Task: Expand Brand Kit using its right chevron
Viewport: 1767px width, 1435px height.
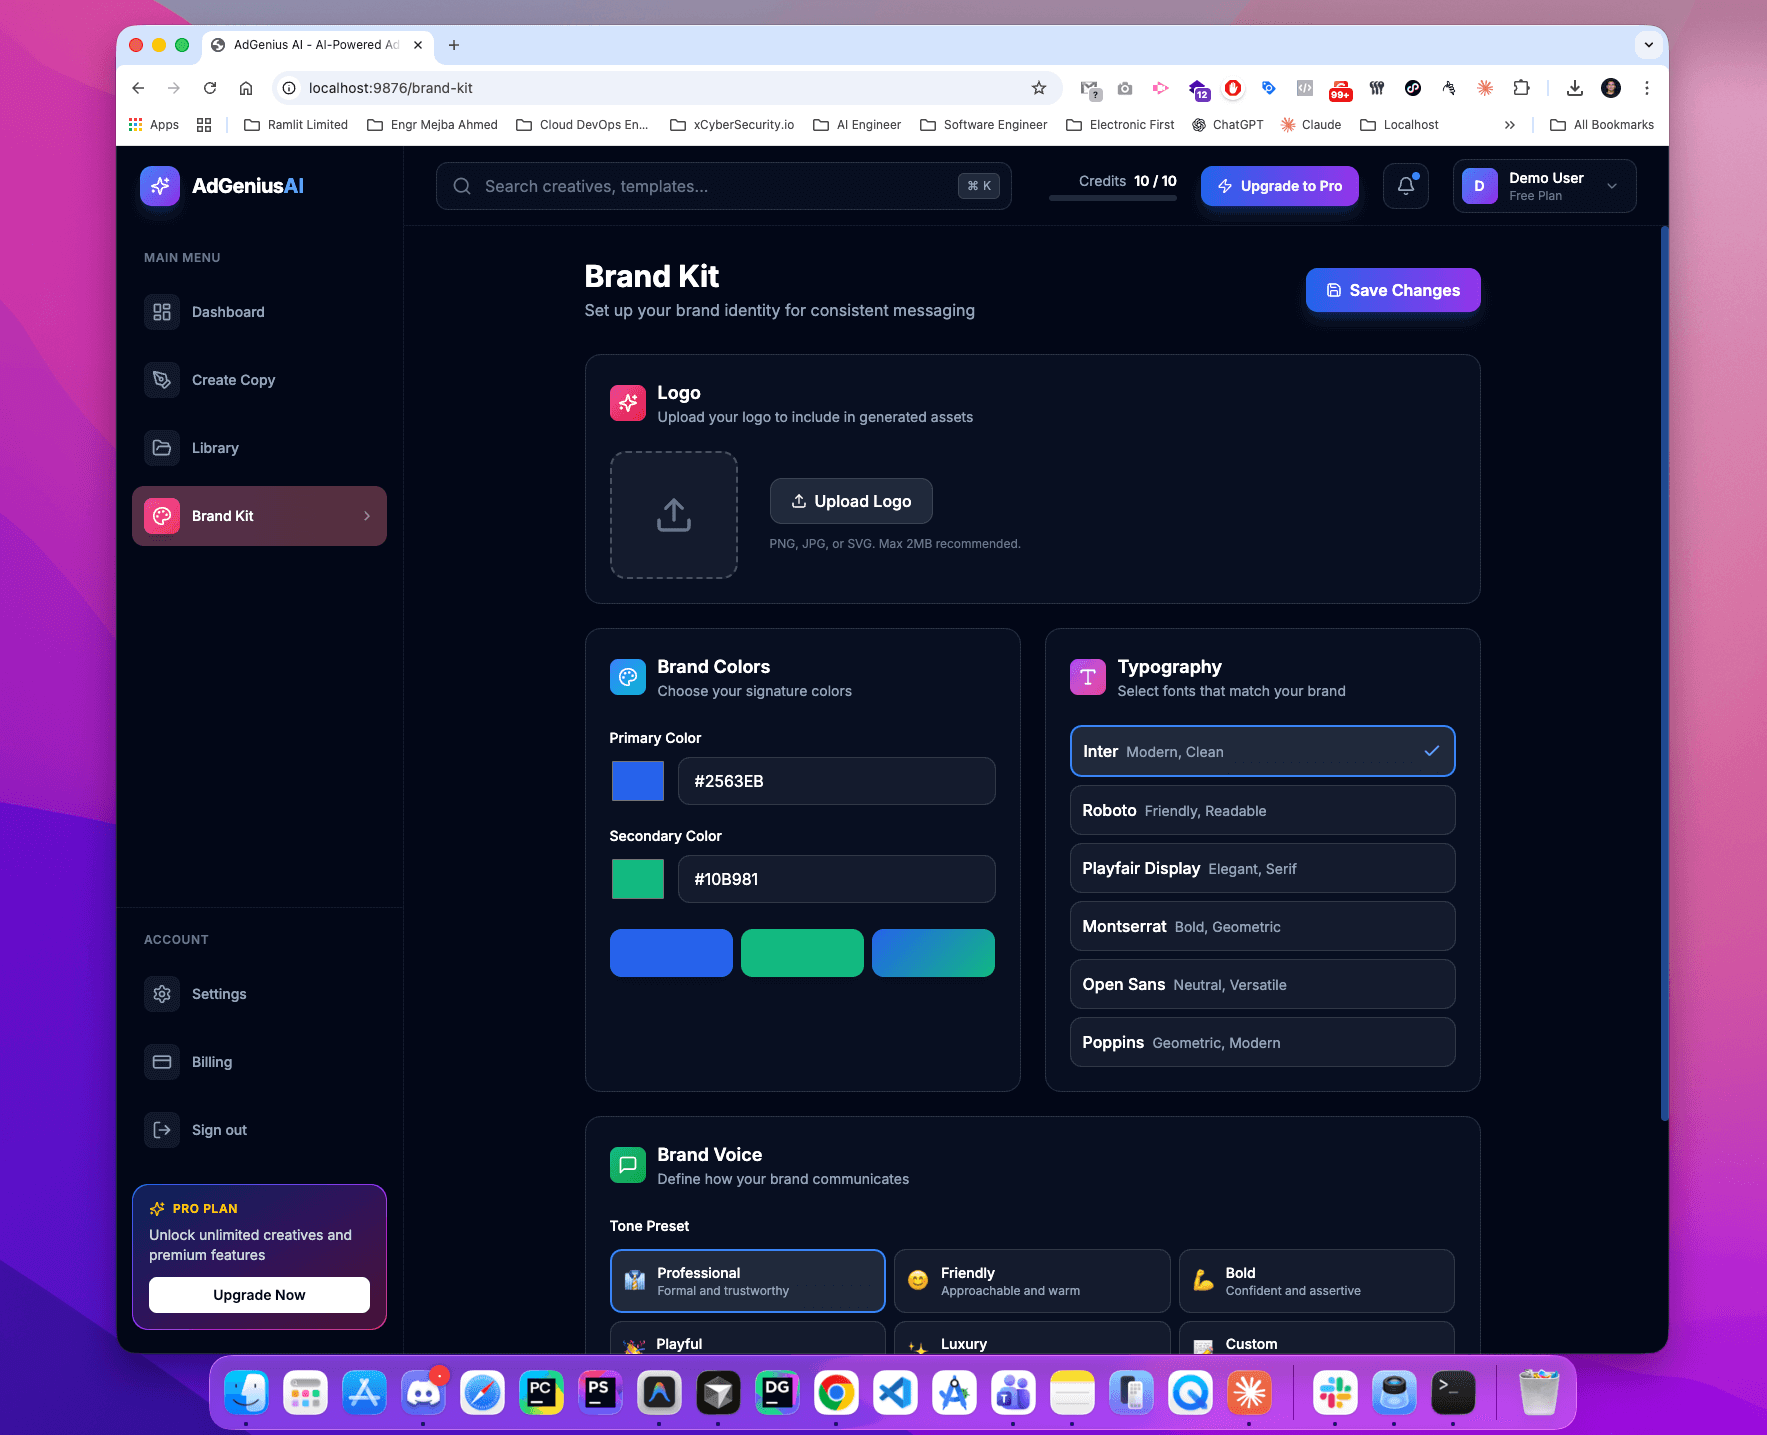Action: (366, 515)
